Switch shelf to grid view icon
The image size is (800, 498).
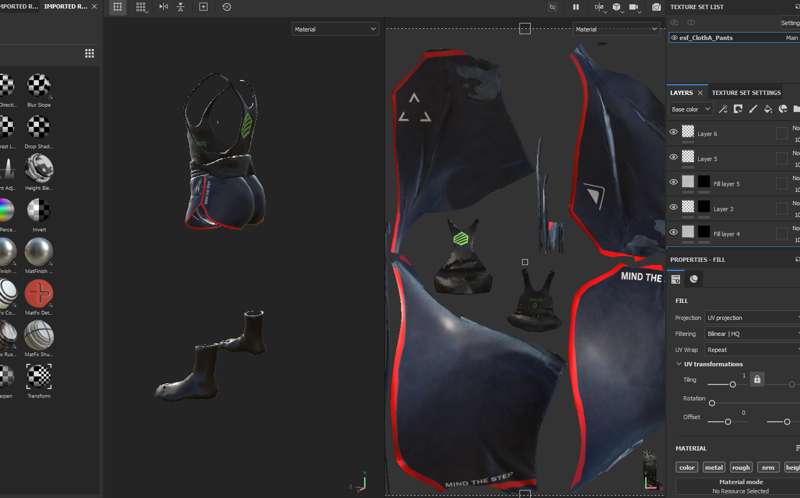89,53
